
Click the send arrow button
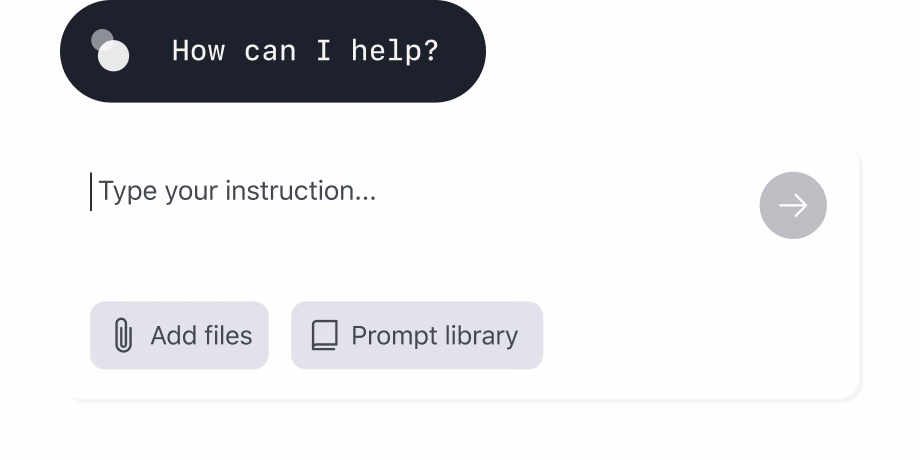[x=793, y=206]
